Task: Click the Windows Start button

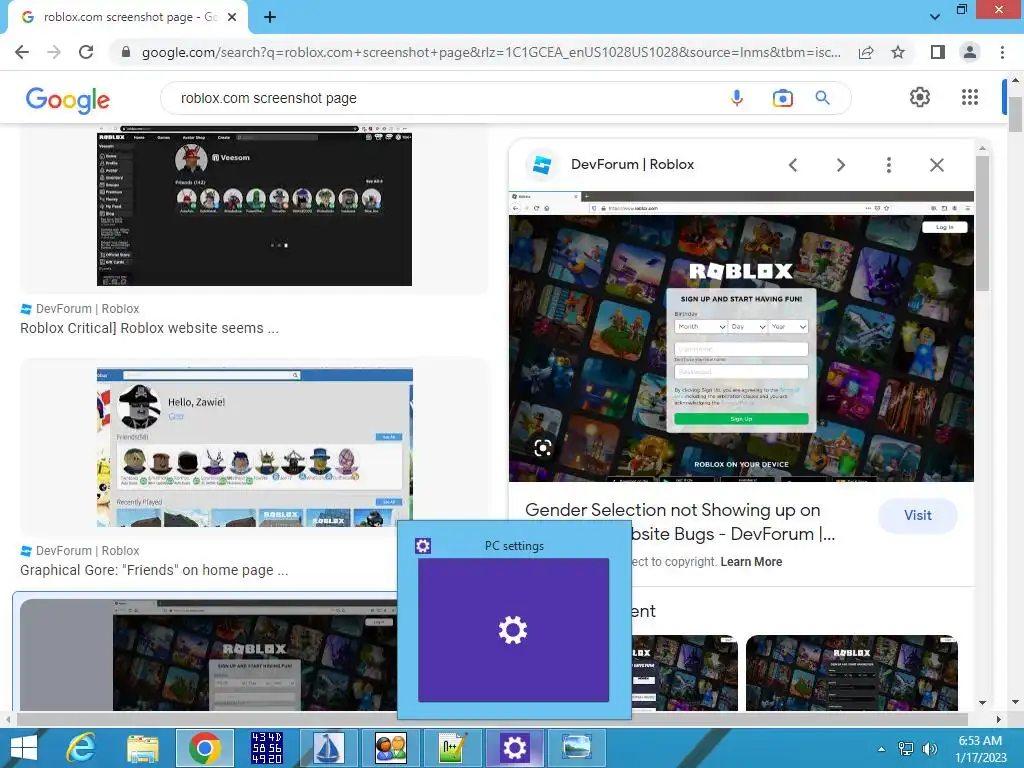Action: 23,748
